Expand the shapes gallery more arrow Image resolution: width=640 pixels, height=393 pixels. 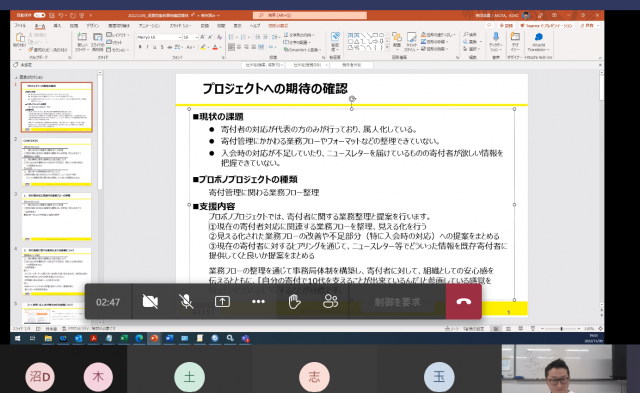[x=387, y=49]
